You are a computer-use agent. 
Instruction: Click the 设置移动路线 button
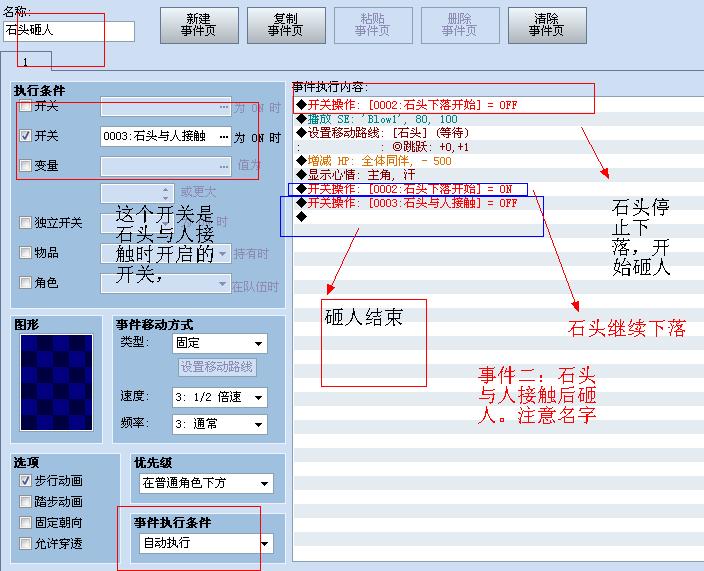click(x=217, y=367)
